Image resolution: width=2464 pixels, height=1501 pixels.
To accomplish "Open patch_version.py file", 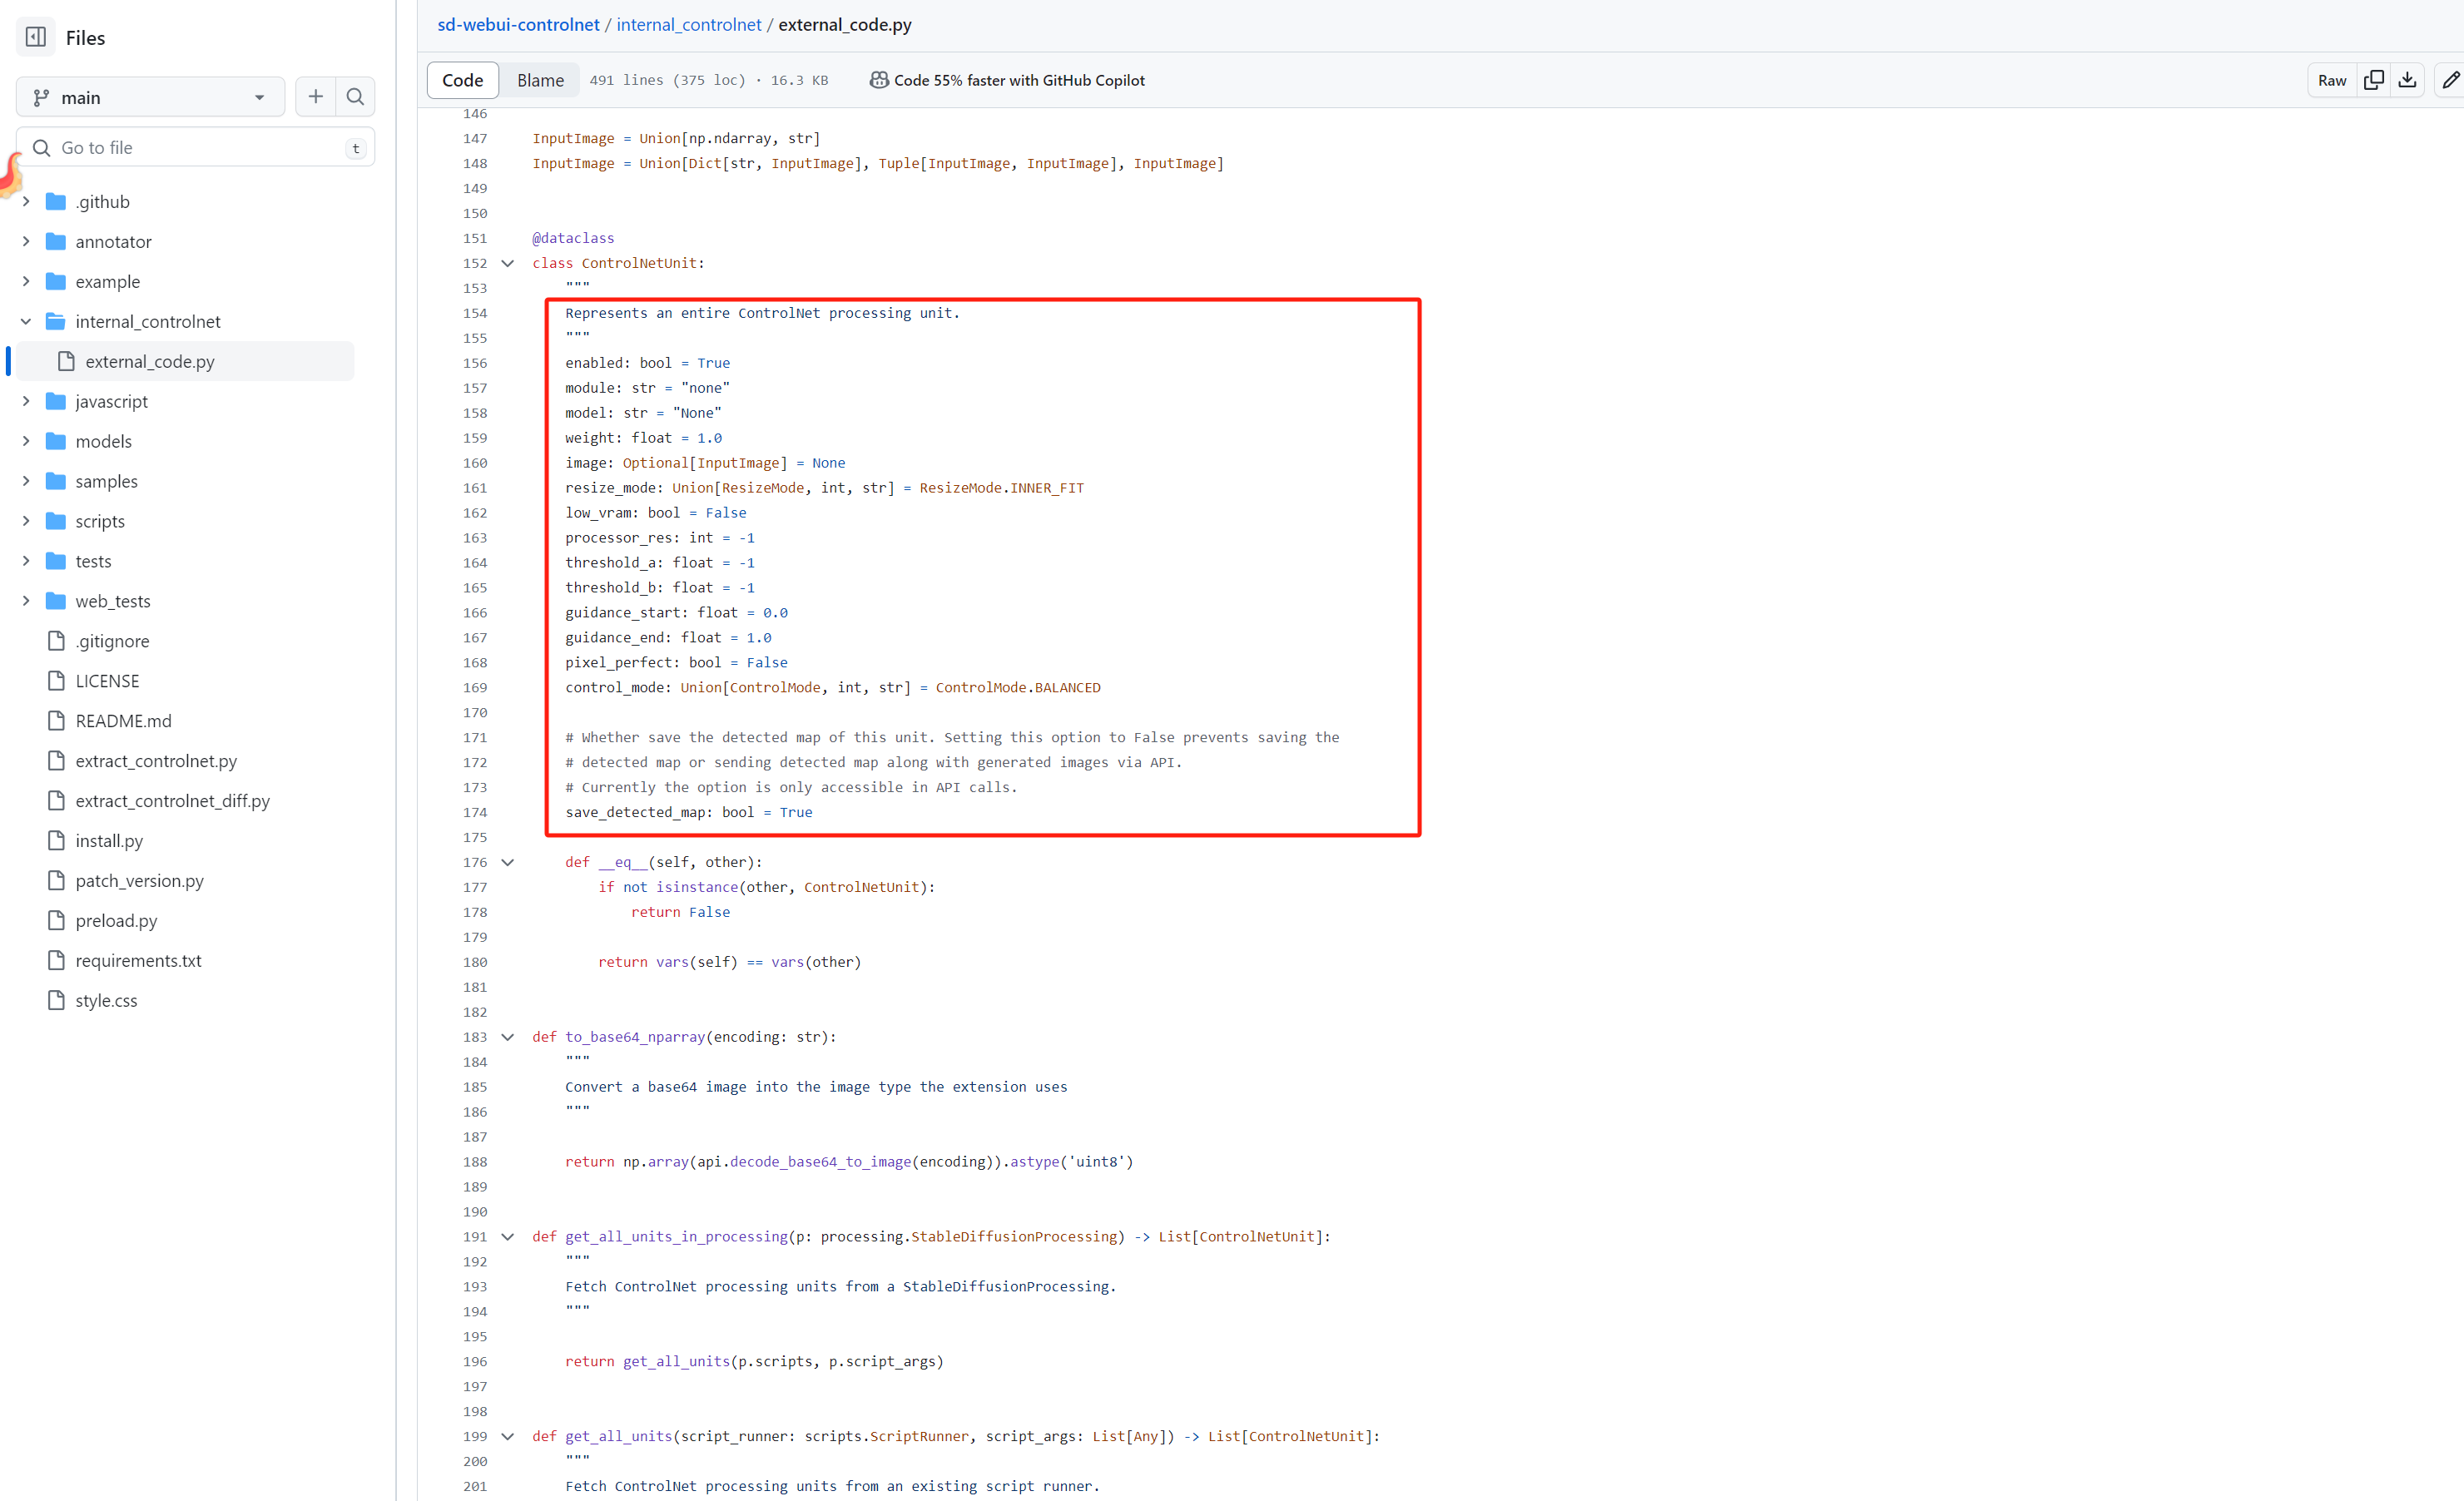I will click(x=139, y=881).
